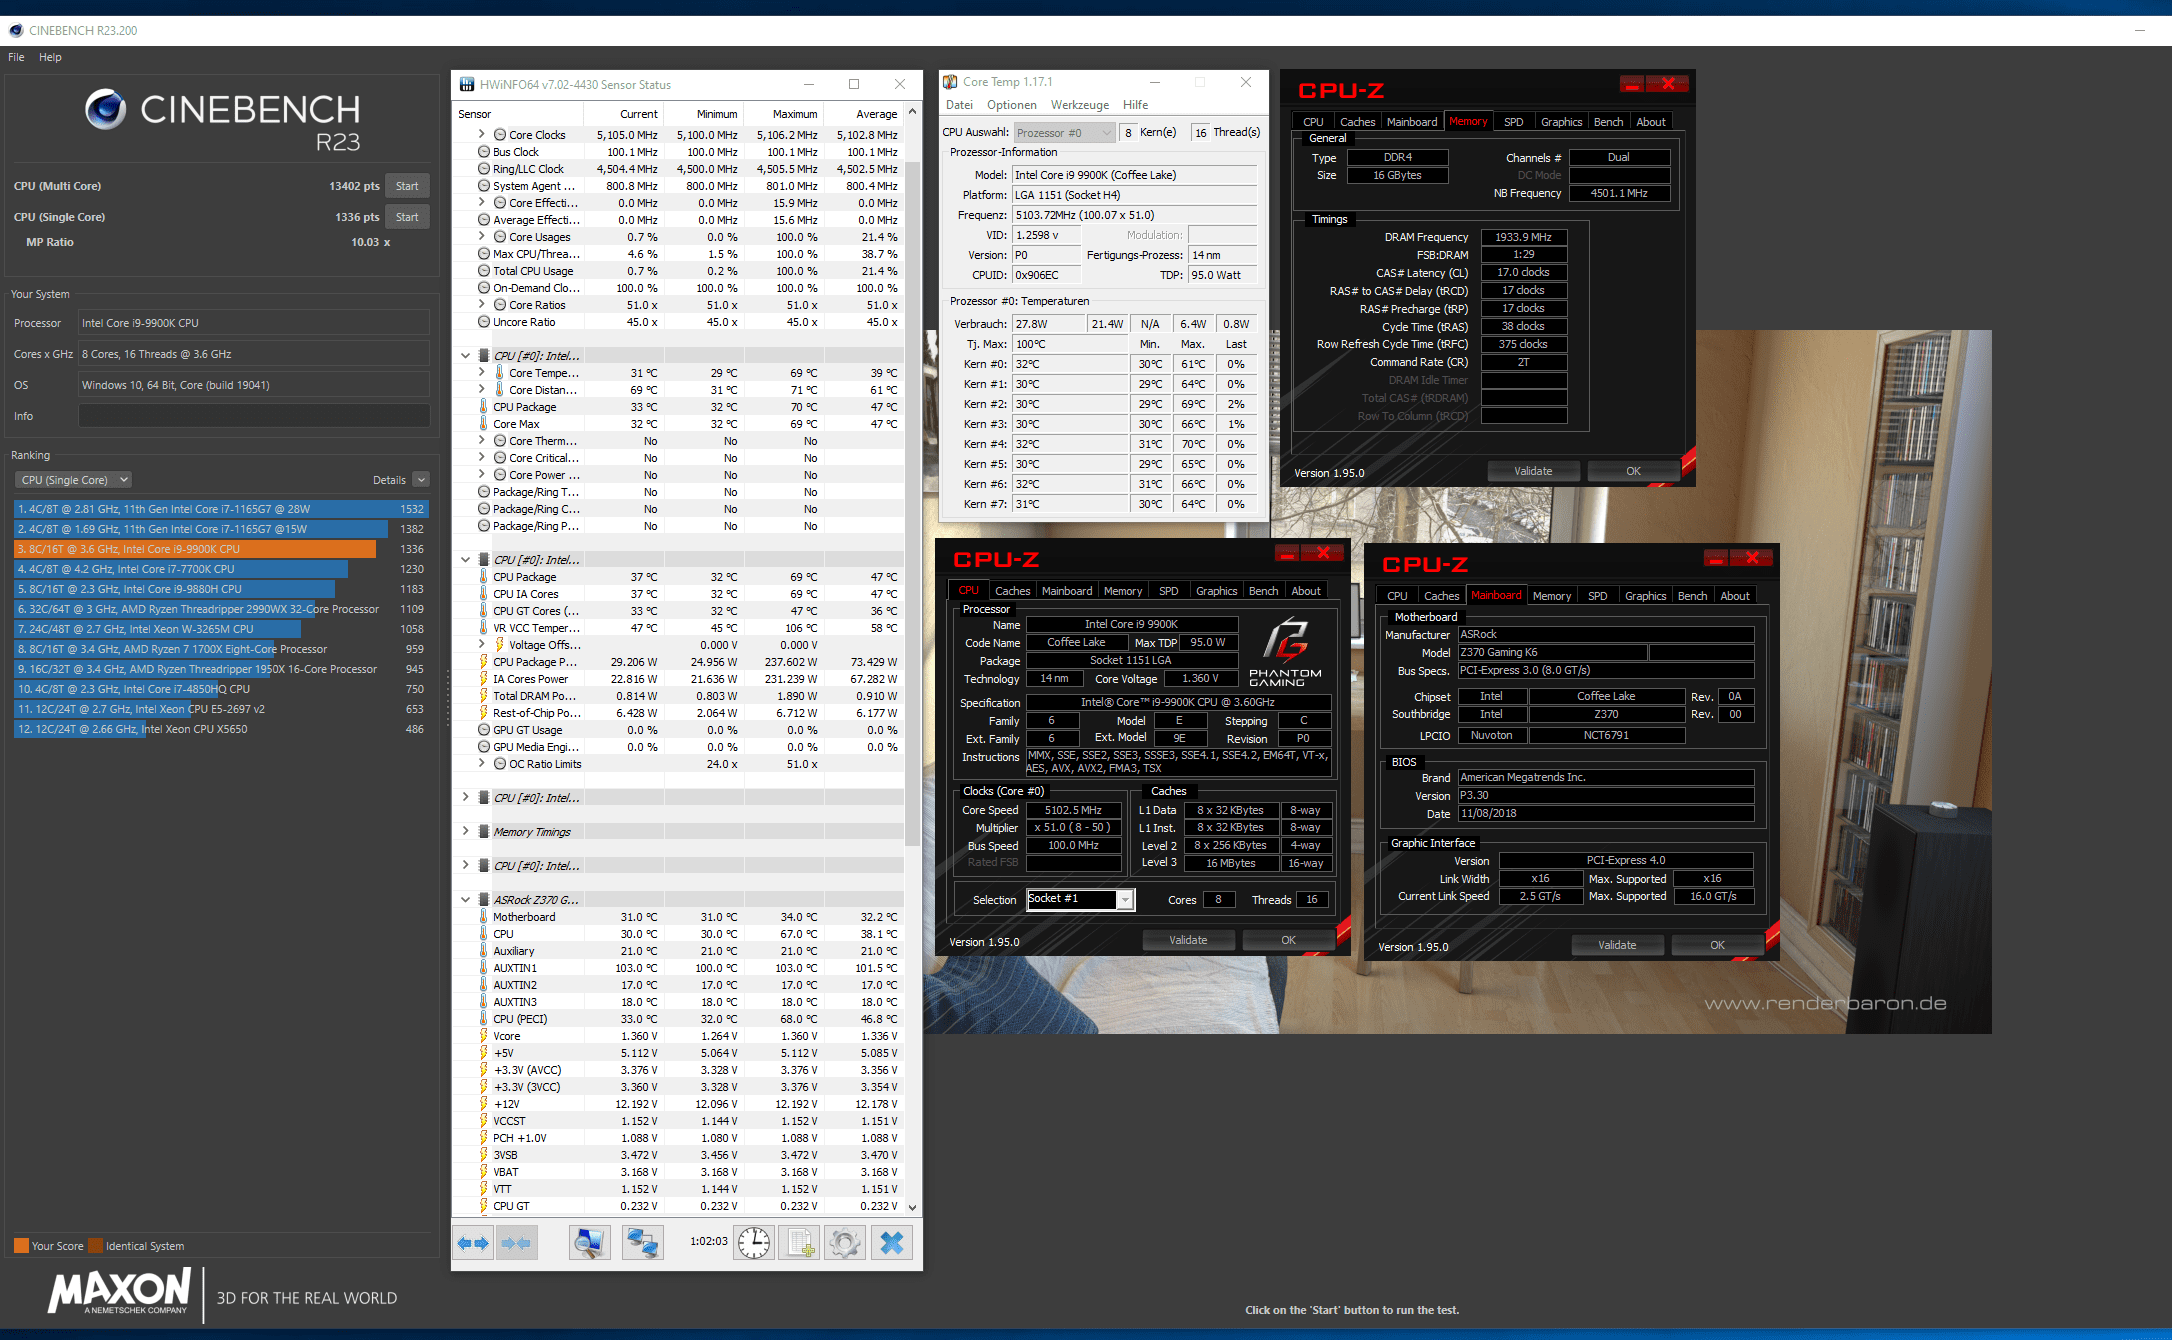Viewport: 2172px width, 1340px height.
Task: Expand the Memory Timings sensor group
Action: click(465, 831)
